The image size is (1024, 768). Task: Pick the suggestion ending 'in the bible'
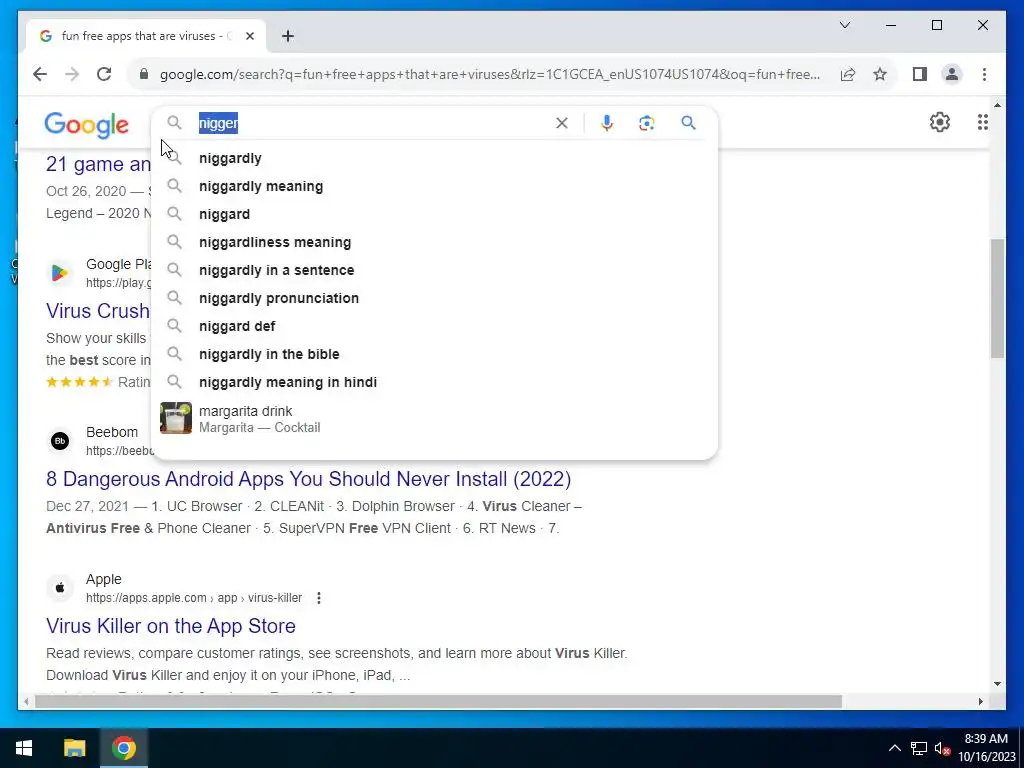coord(434,354)
